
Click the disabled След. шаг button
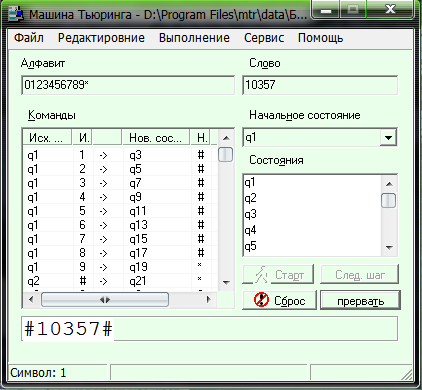pyautogui.click(x=360, y=275)
